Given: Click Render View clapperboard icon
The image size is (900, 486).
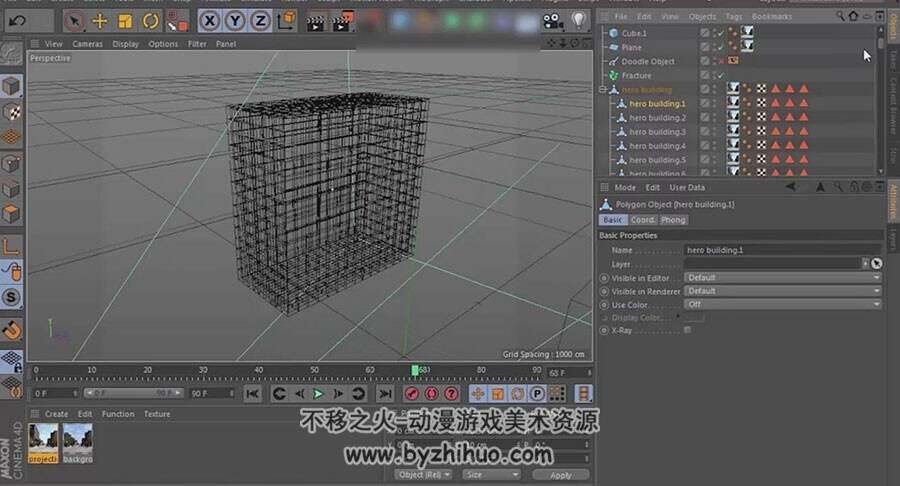Looking at the screenshot, I should click(315, 22).
